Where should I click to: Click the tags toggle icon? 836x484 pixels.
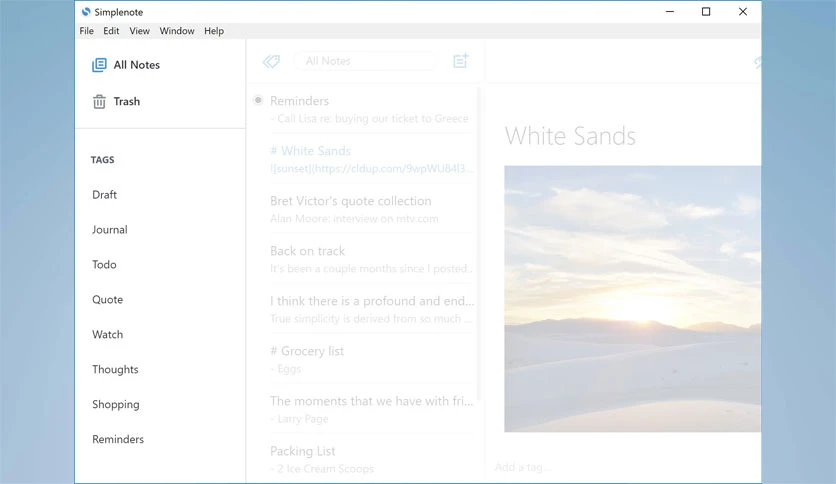pos(271,61)
